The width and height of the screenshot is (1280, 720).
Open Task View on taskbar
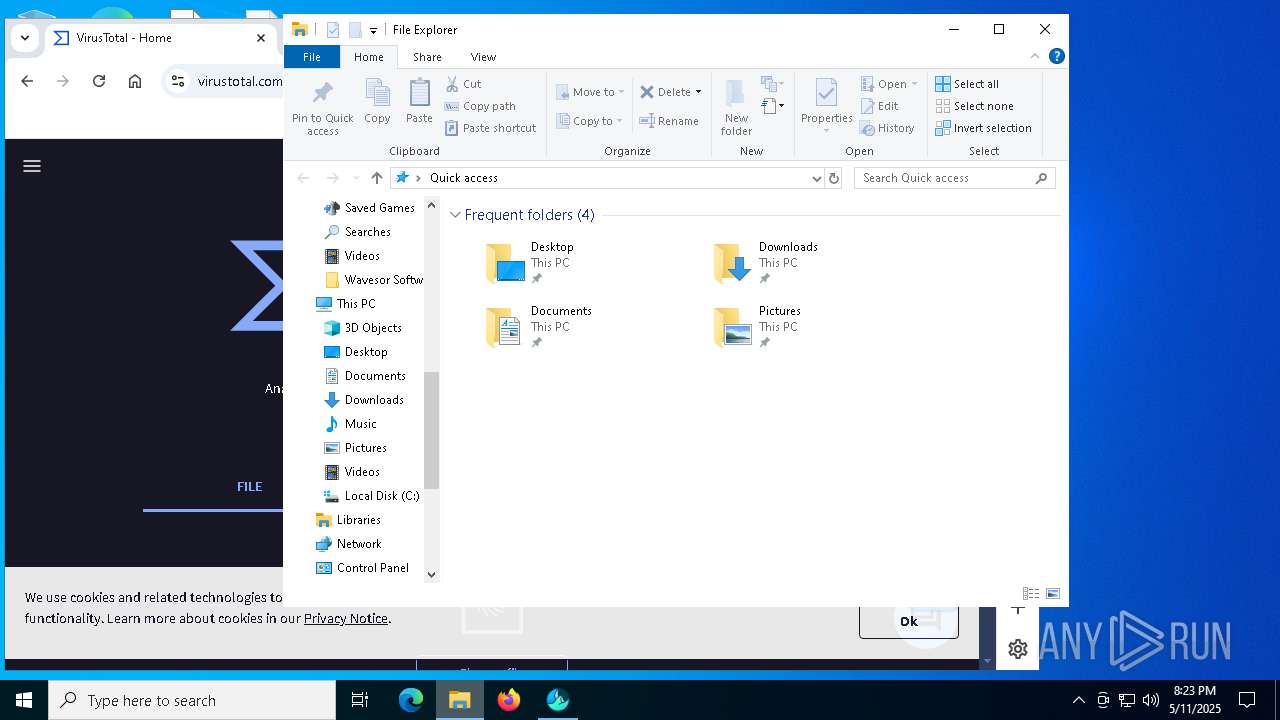click(360, 700)
